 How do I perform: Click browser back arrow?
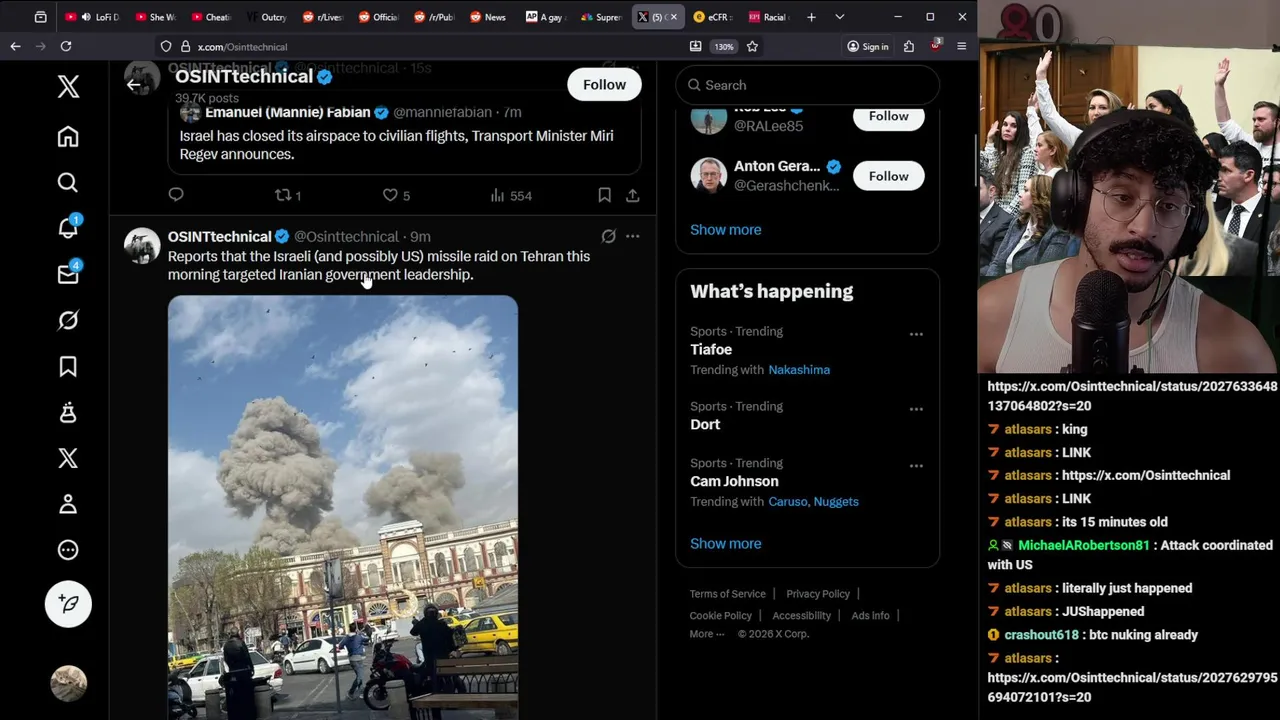(15, 46)
